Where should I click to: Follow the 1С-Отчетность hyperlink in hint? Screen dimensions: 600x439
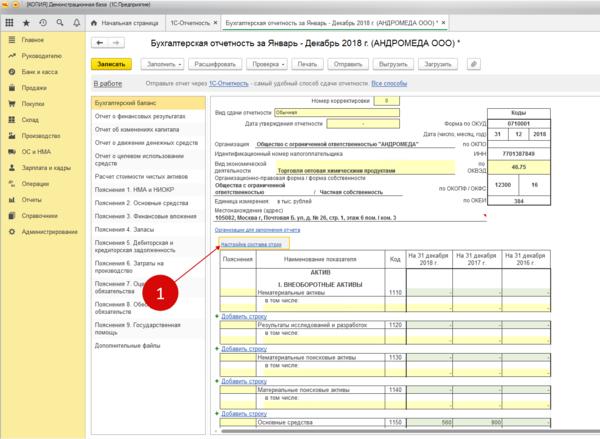tap(228, 83)
